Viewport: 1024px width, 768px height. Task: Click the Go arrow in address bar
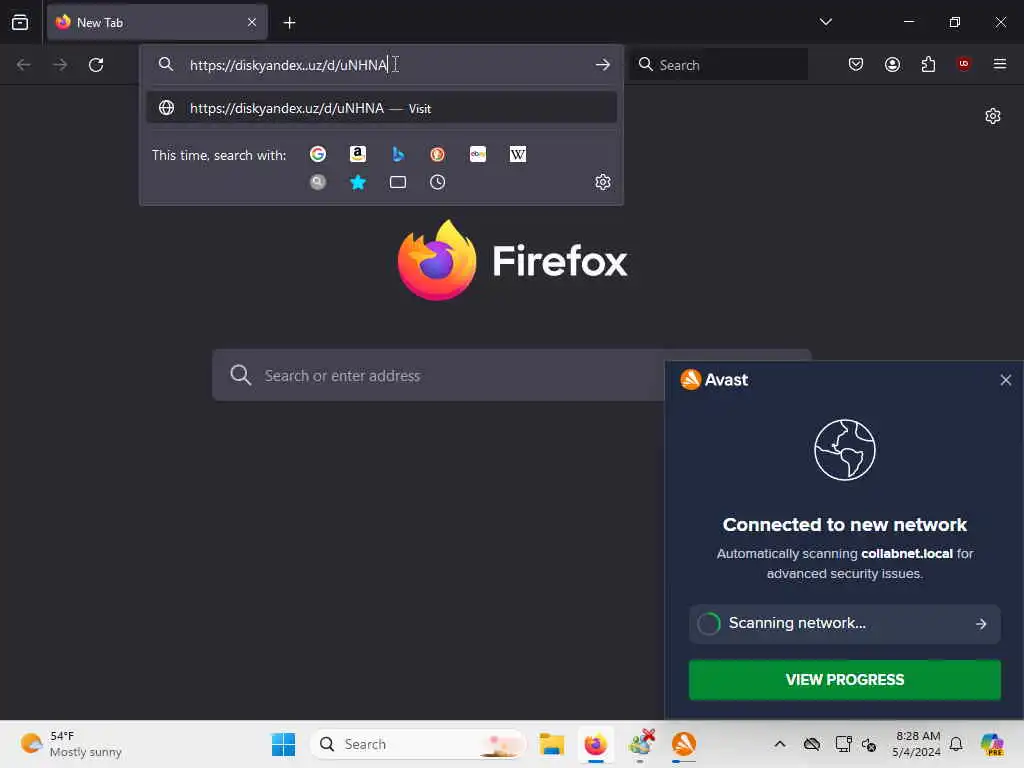tap(602, 65)
